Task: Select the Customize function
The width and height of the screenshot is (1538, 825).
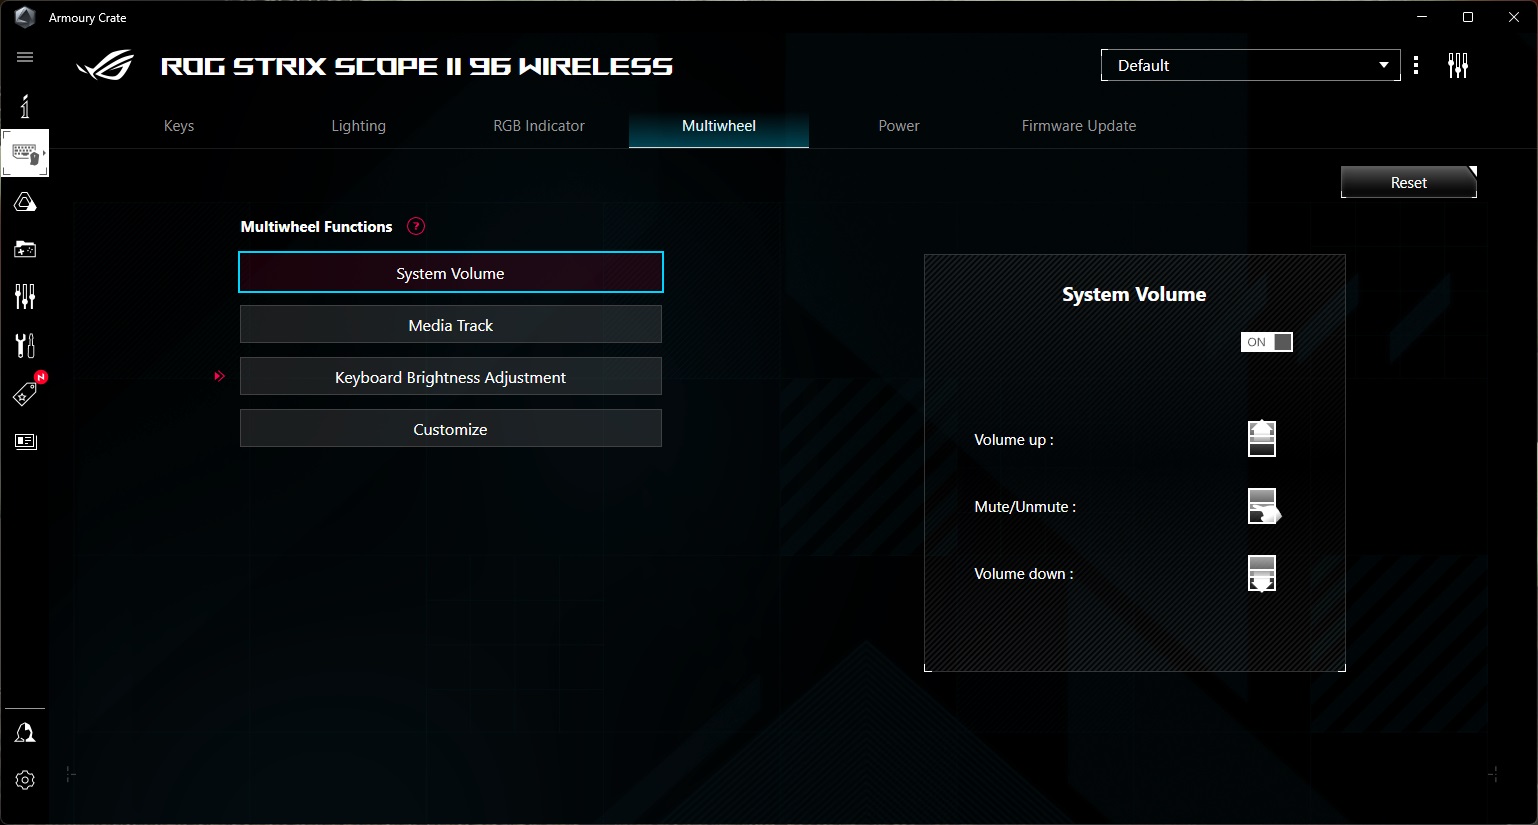Action: (451, 429)
